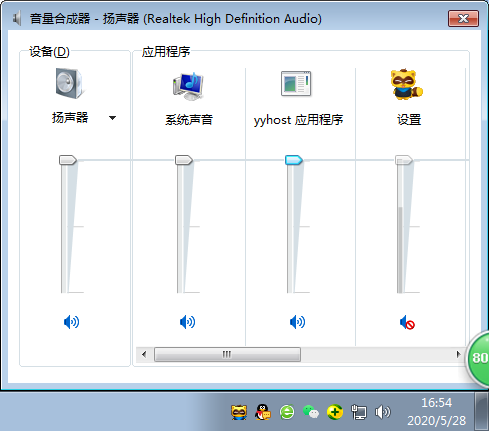The image size is (489, 431).
Task: Click the yyhost volume slider handle
Action: point(294,160)
